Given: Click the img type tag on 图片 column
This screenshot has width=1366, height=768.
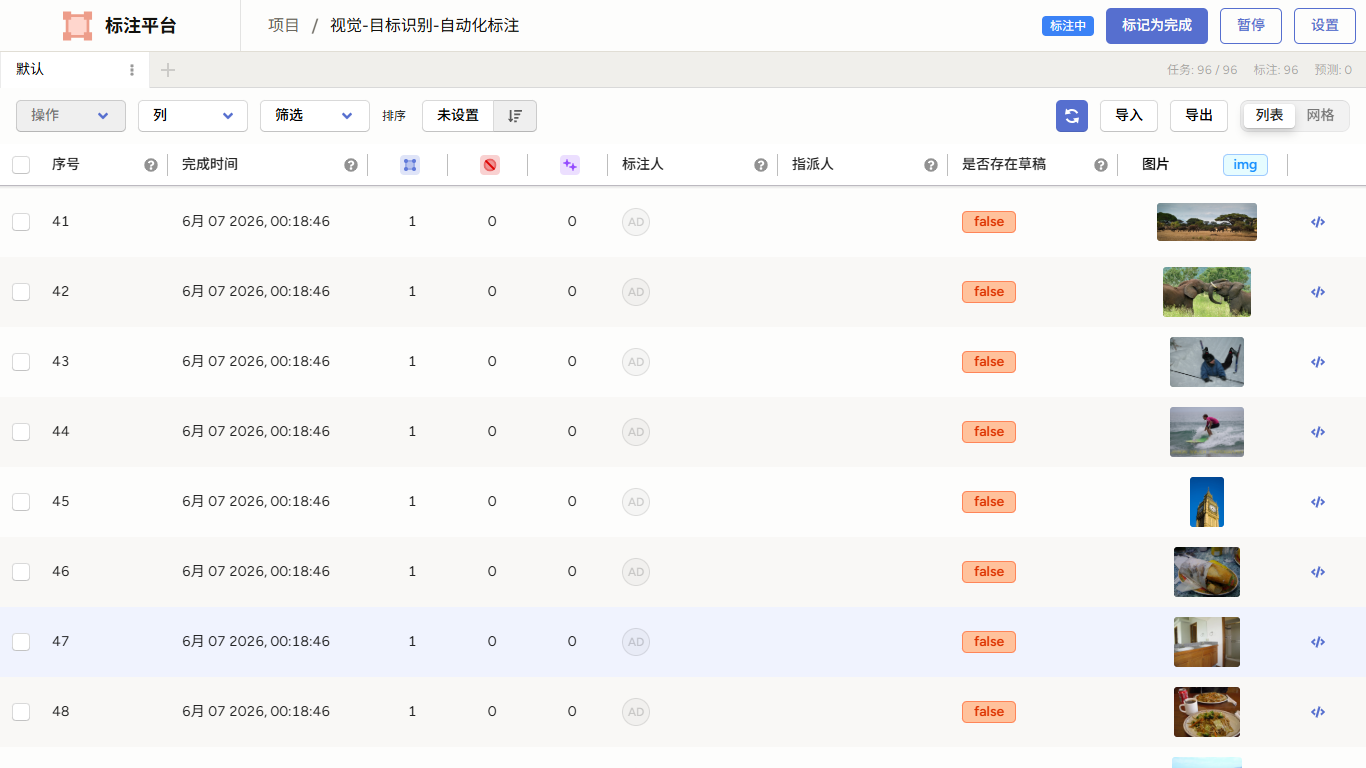Looking at the screenshot, I should (x=1245, y=165).
